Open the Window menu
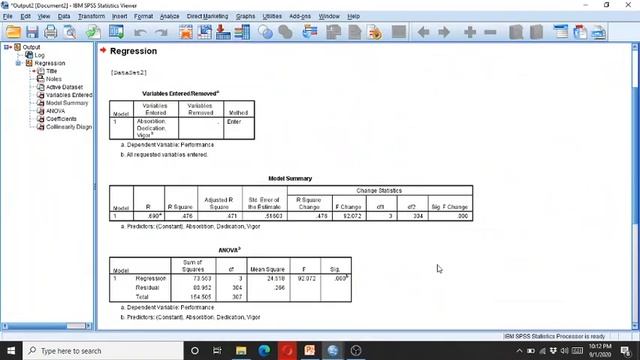The height and width of the screenshot is (360, 640). pyautogui.click(x=329, y=16)
